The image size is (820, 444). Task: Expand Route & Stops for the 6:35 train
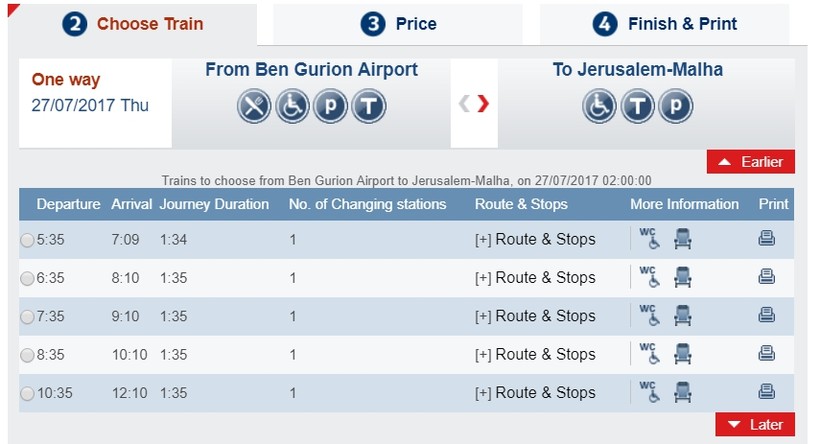pyautogui.click(x=535, y=277)
